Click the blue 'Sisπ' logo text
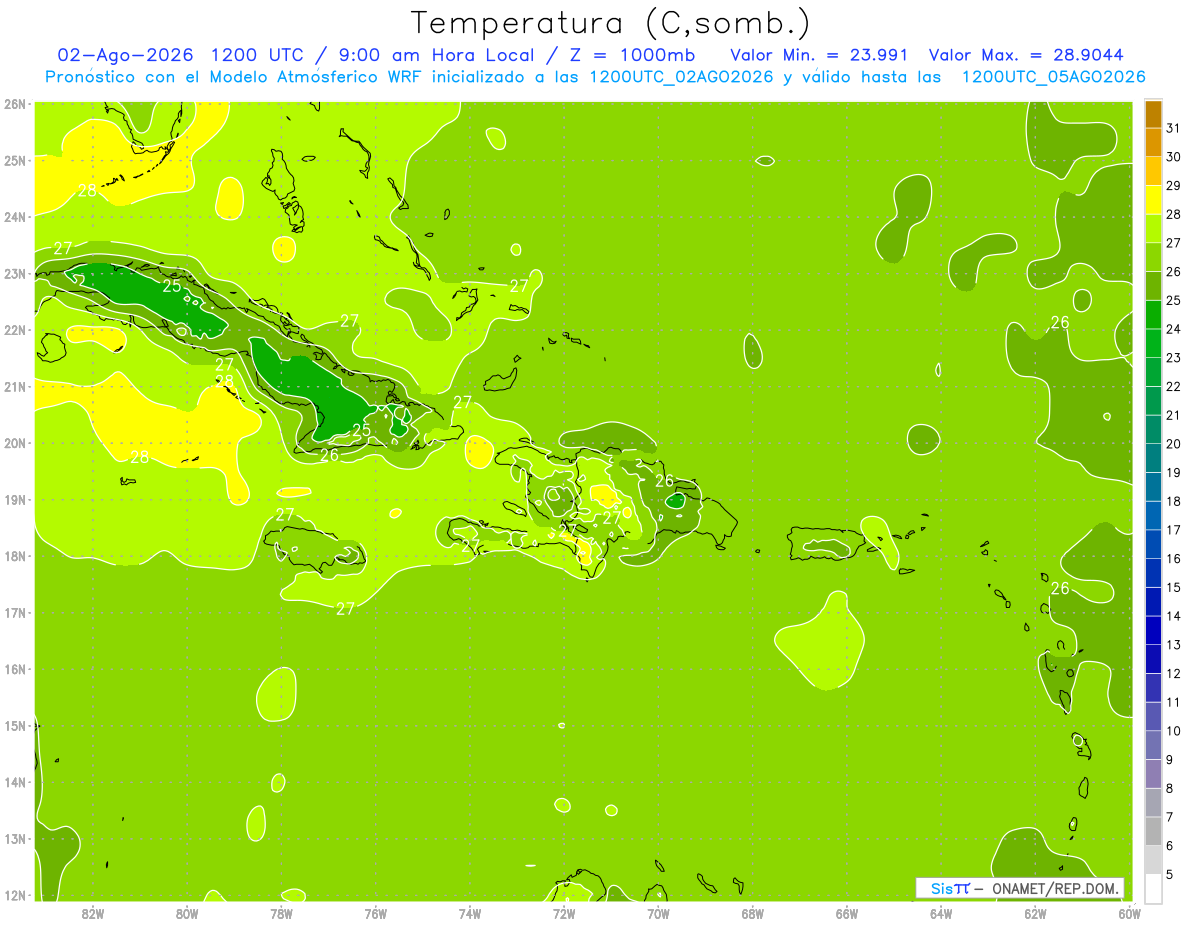 click(x=950, y=888)
